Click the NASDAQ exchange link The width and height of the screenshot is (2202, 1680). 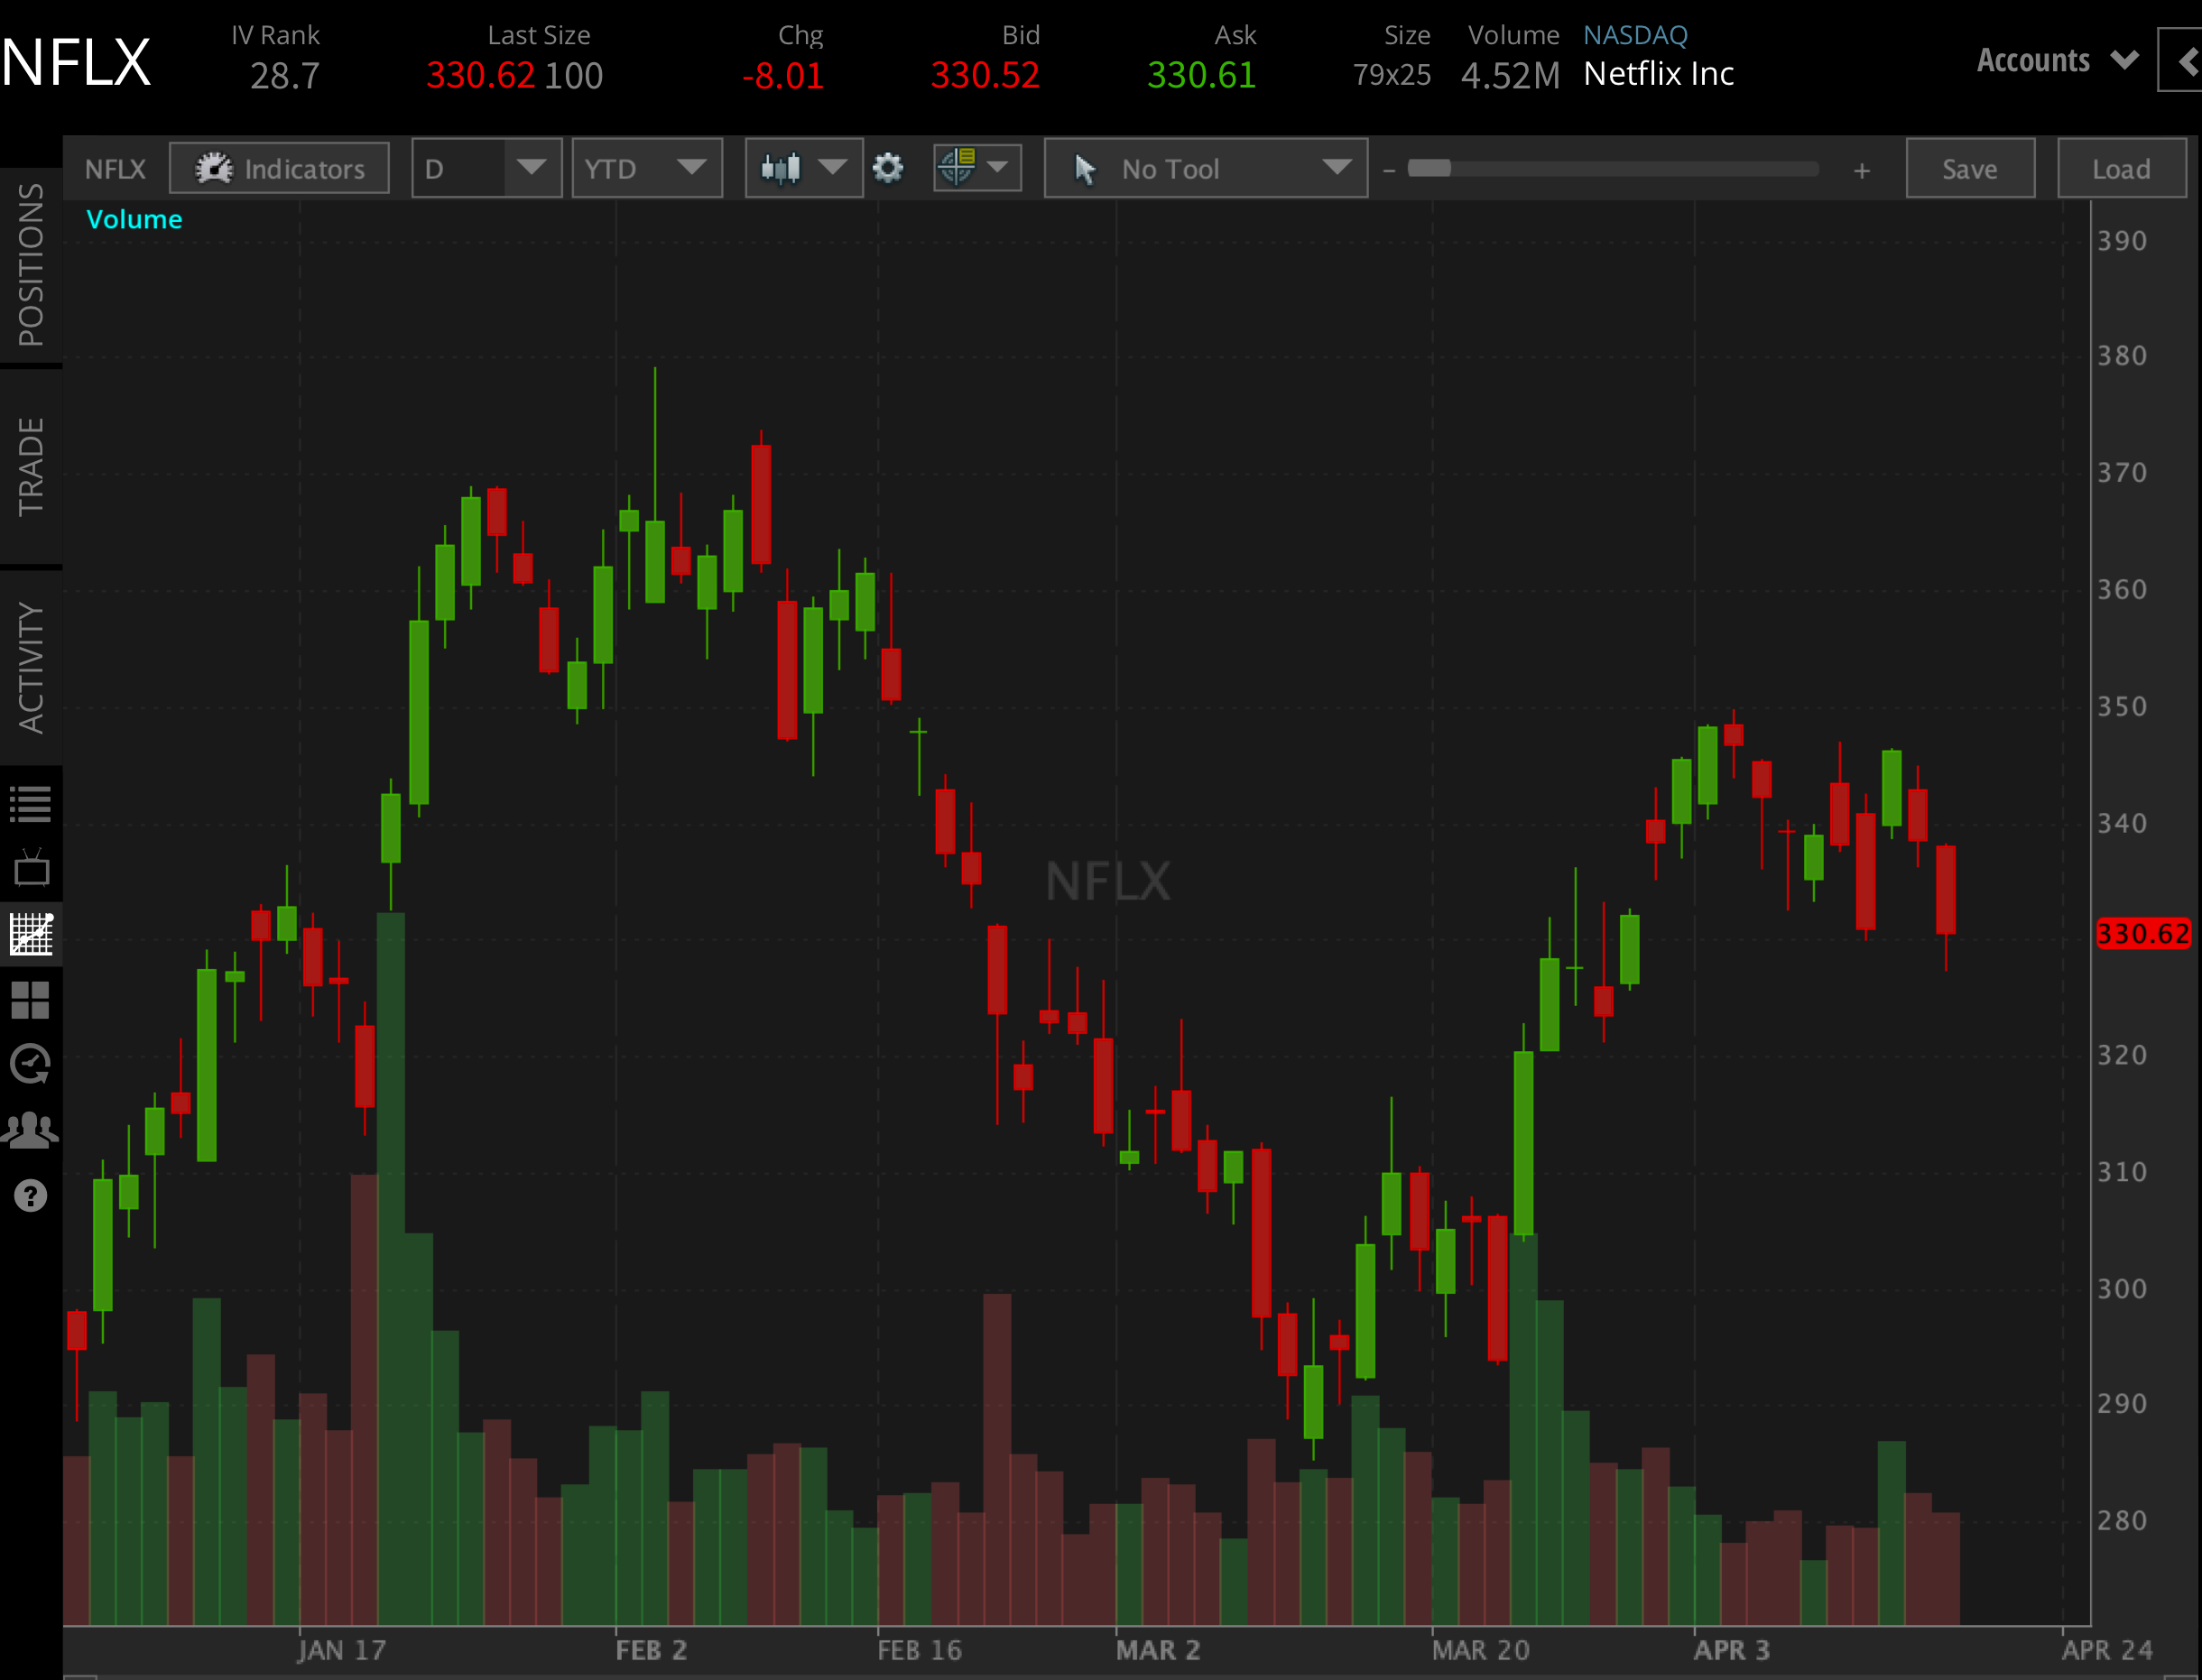[x=1635, y=35]
